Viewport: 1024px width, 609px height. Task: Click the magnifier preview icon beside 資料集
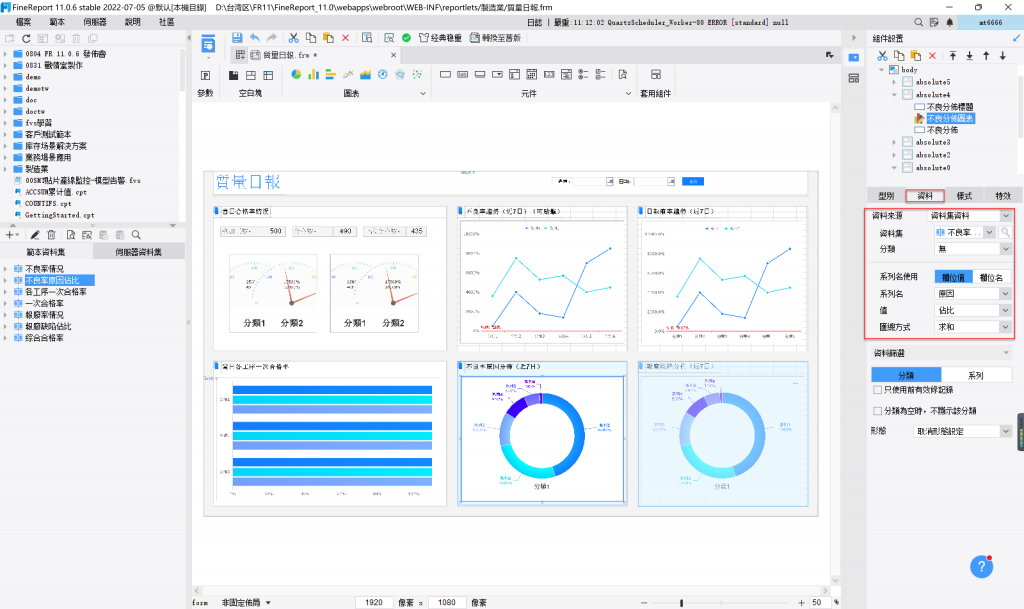[x=1005, y=232]
